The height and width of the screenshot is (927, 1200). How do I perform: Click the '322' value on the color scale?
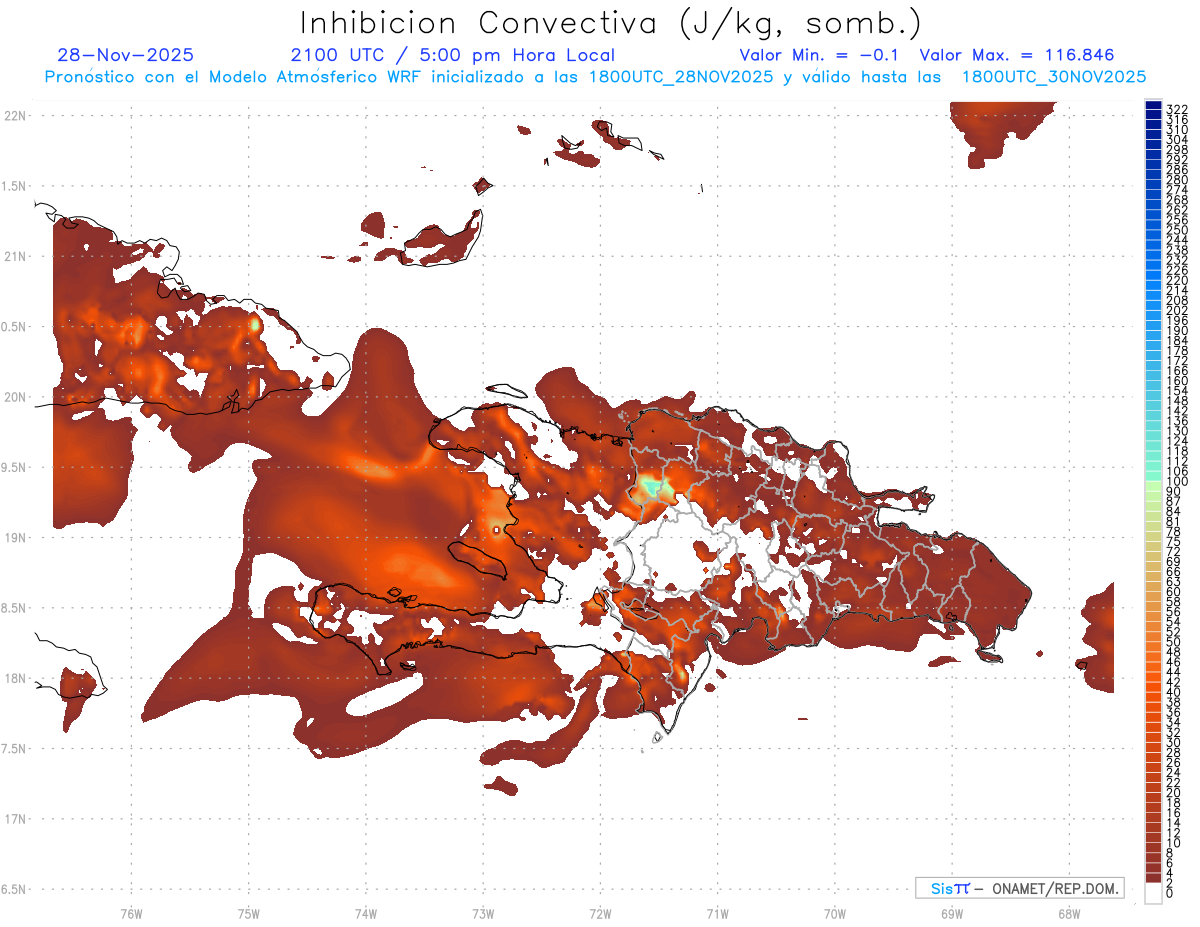[x=1177, y=109]
